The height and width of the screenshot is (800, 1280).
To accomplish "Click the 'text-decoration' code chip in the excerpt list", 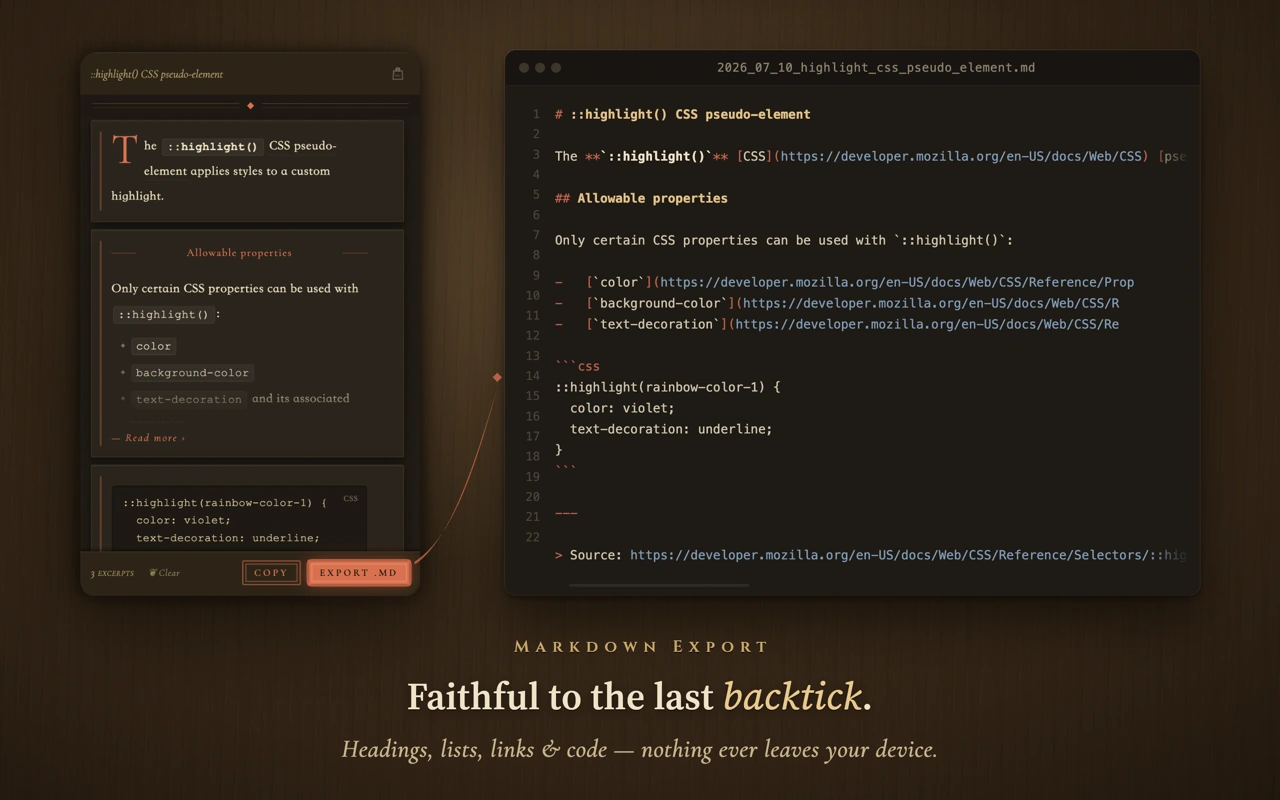I will click(x=189, y=399).
